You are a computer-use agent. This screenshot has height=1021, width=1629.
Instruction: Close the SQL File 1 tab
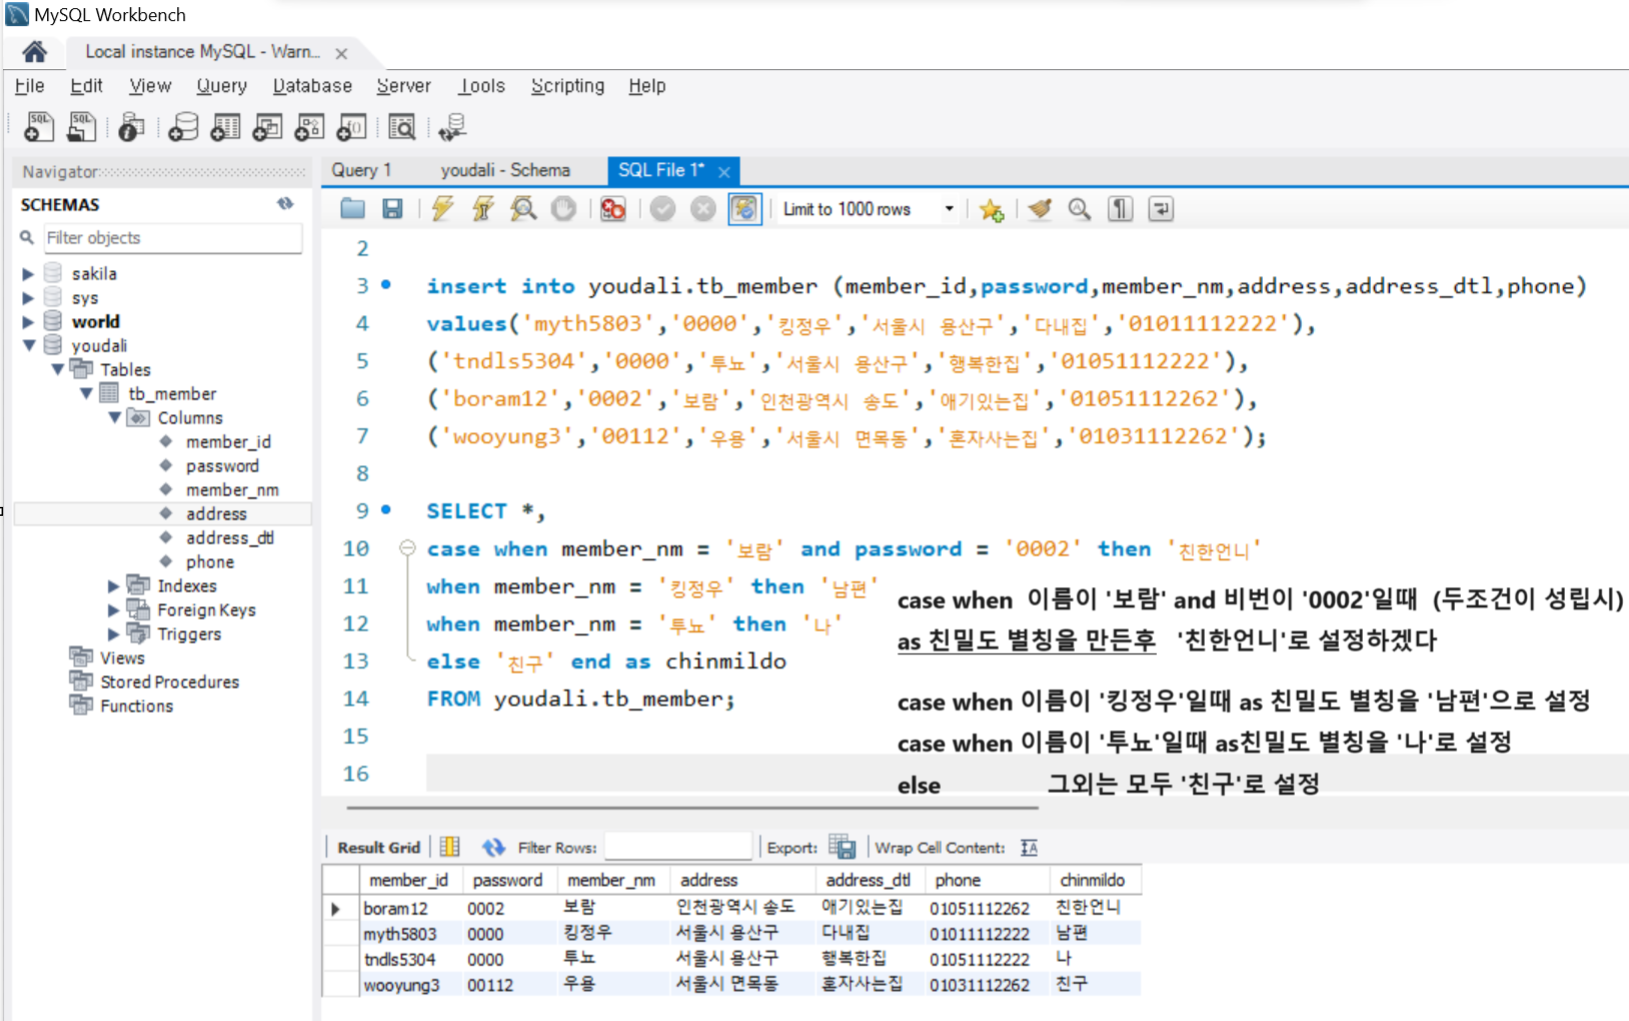click(724, 172)
